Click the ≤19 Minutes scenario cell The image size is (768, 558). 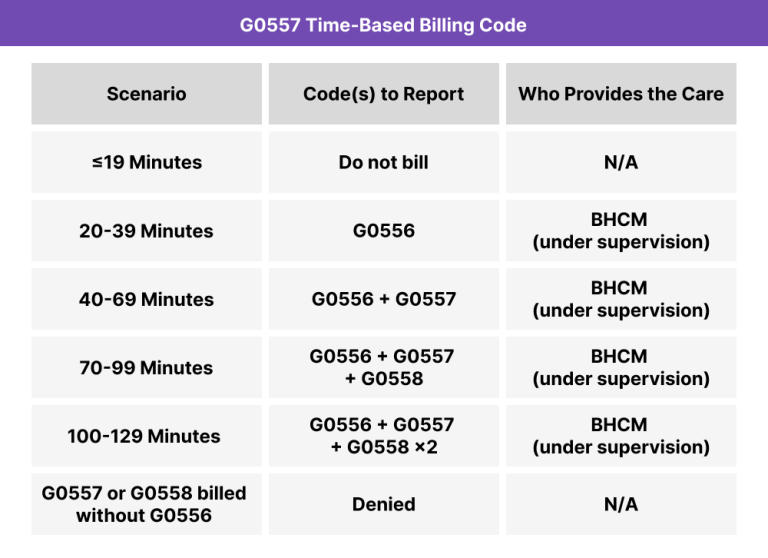[146, 162]
